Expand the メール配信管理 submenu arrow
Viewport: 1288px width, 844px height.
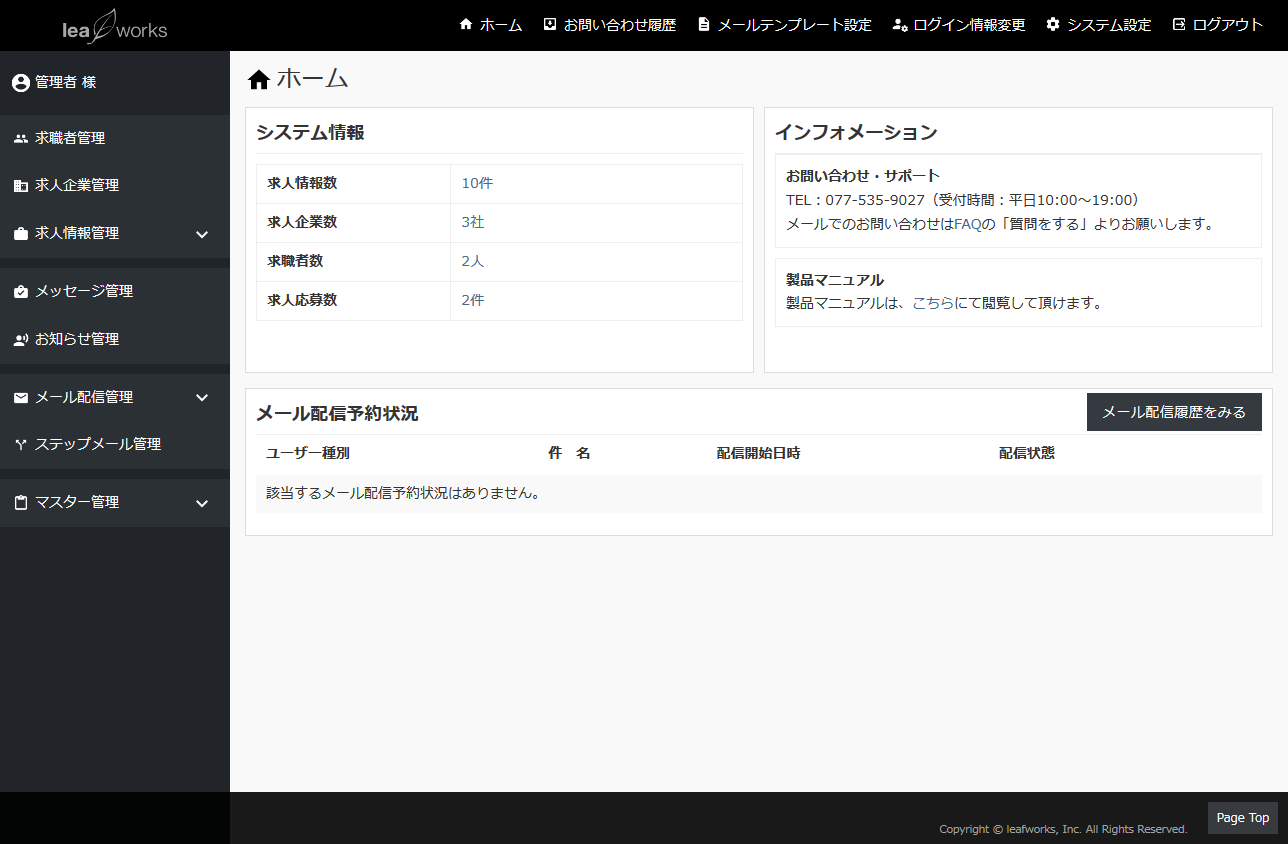coord(202,398)
